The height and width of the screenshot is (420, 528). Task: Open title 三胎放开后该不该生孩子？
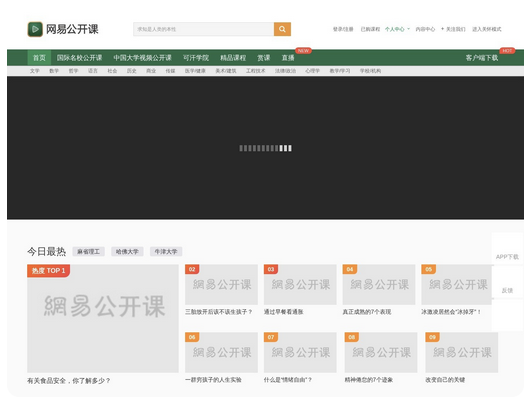[x=219, y=312]
